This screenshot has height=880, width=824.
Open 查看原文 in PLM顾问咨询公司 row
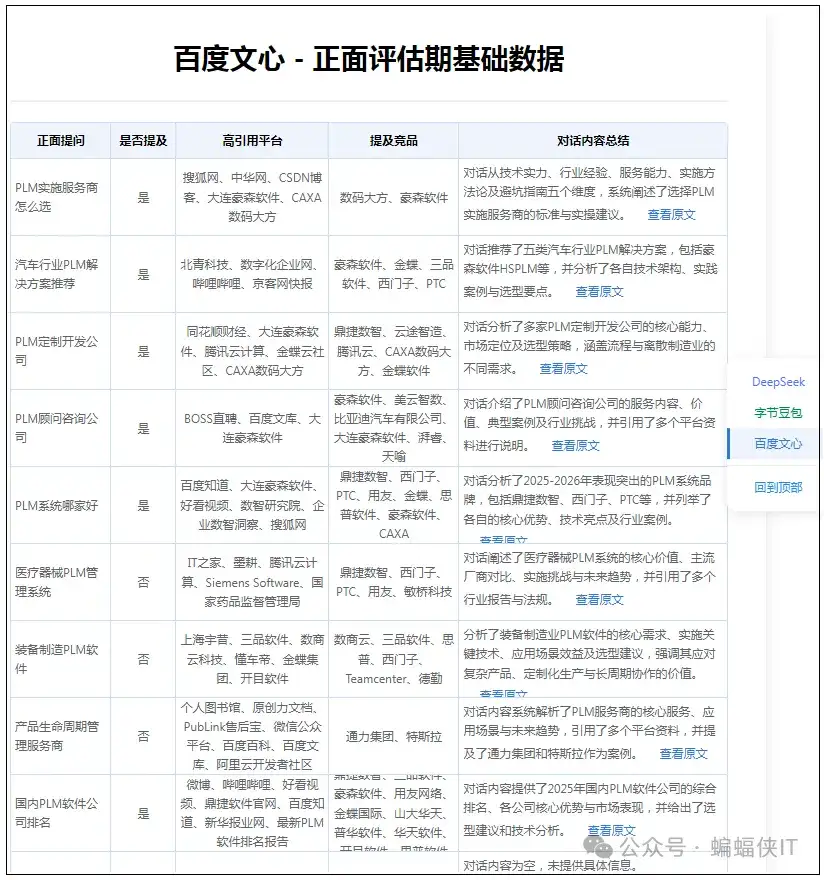tap(575, 446)
